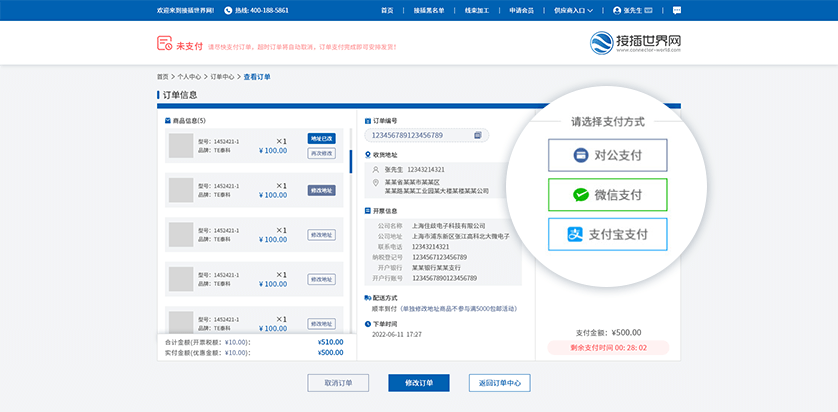This screenshot has width=838, height=412.
Task: Click the 商品信息 section icon
Action: (x=168, y=121)
